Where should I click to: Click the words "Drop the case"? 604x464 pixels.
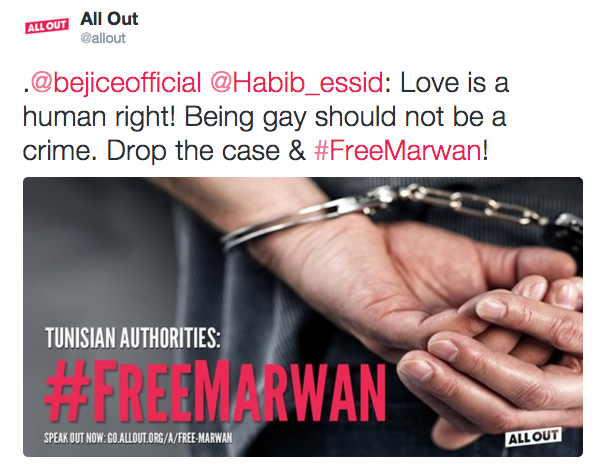pyautogui.click(x=193, y=151)
